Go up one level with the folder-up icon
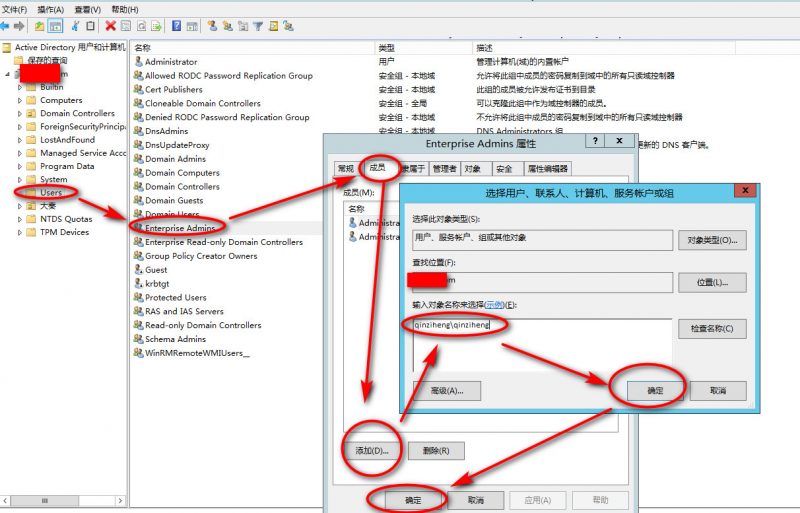Image resolution: width=800 pixels, height=513 pixels. pyautogui.click(x=39, y=26)
